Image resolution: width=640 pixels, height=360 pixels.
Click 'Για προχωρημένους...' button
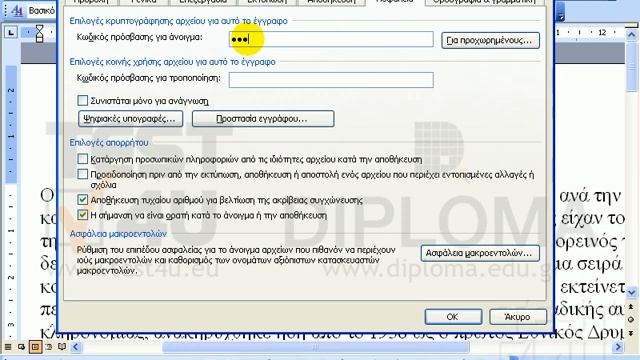[490, 40]
